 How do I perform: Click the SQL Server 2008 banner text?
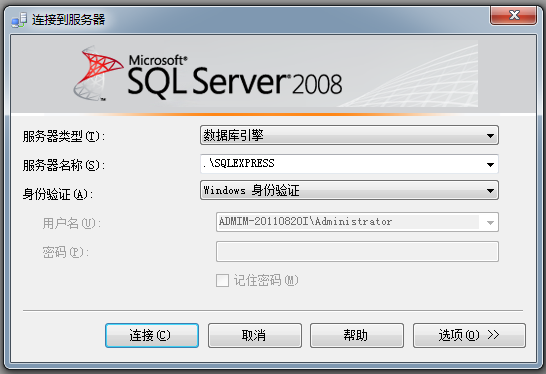tap(235, 77)
